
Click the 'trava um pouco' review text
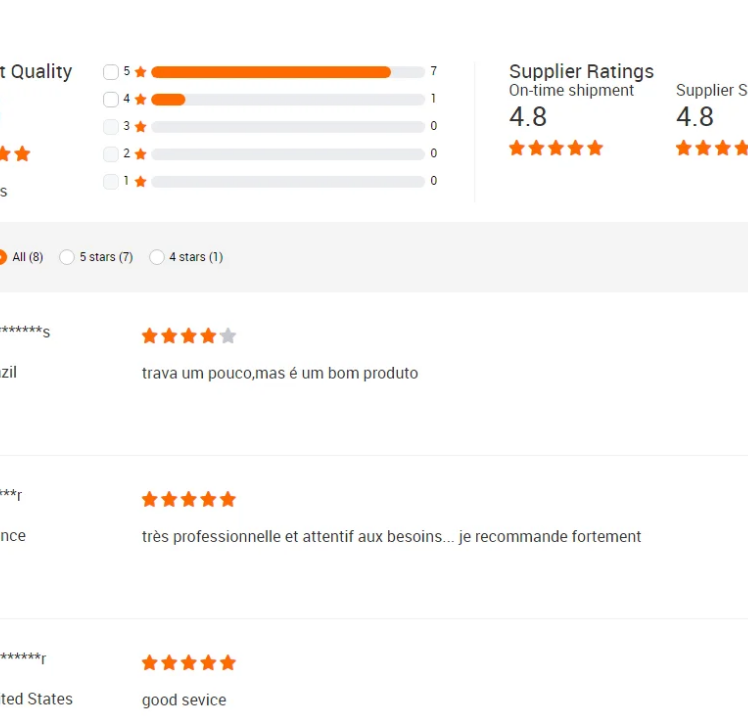click(x=280, y=373)
